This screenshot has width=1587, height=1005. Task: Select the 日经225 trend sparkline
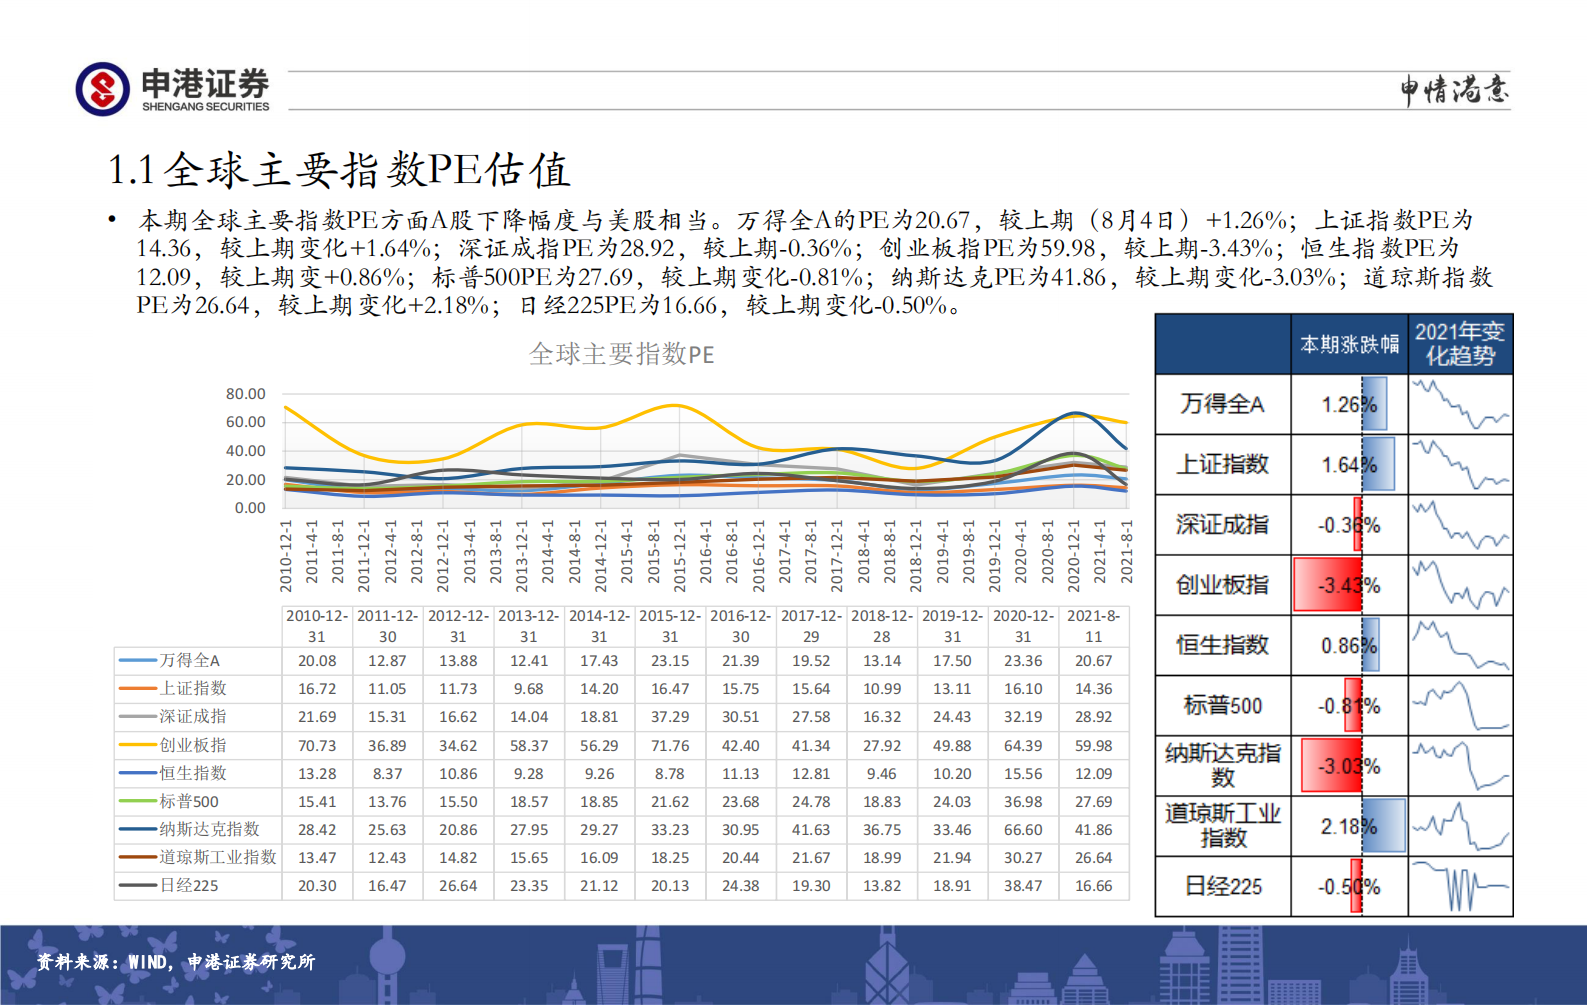pos(1460,886)
